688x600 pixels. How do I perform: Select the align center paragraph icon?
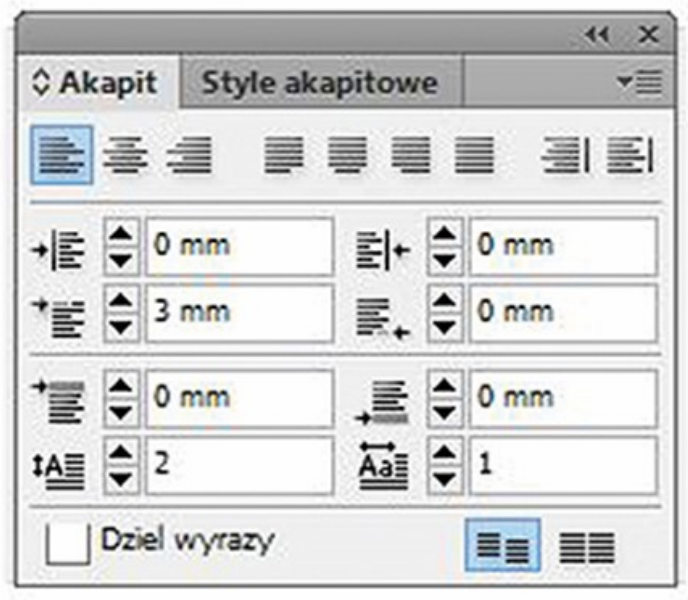[x=126, y=156]
